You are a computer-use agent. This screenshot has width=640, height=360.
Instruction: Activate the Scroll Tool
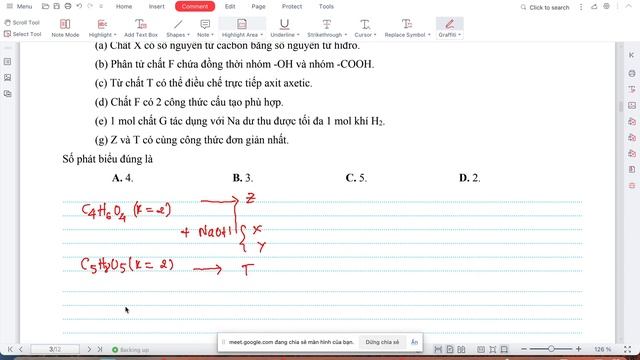(x=22, y=22)
